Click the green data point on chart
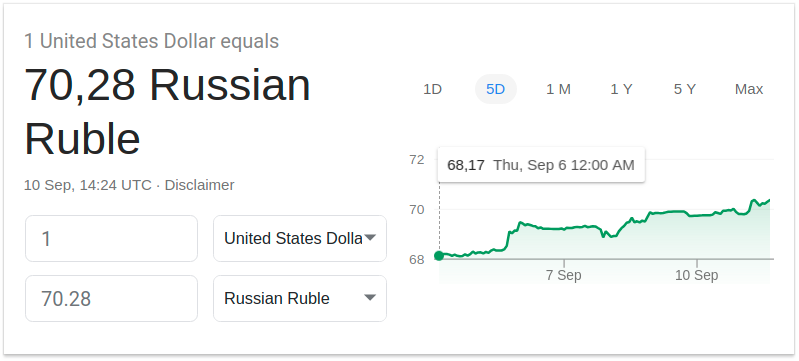The image size is (799, 361). (x=439, y=255)
